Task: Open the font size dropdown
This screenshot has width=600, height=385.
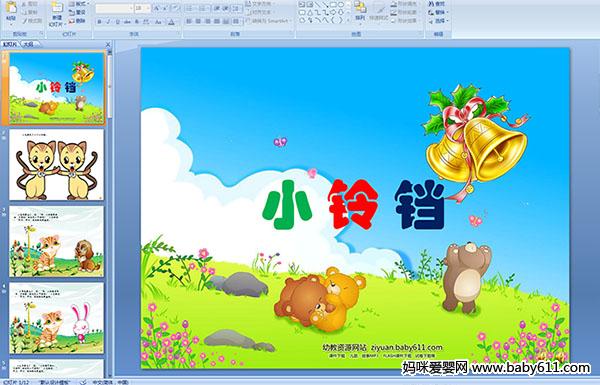Action: point(143,8)
